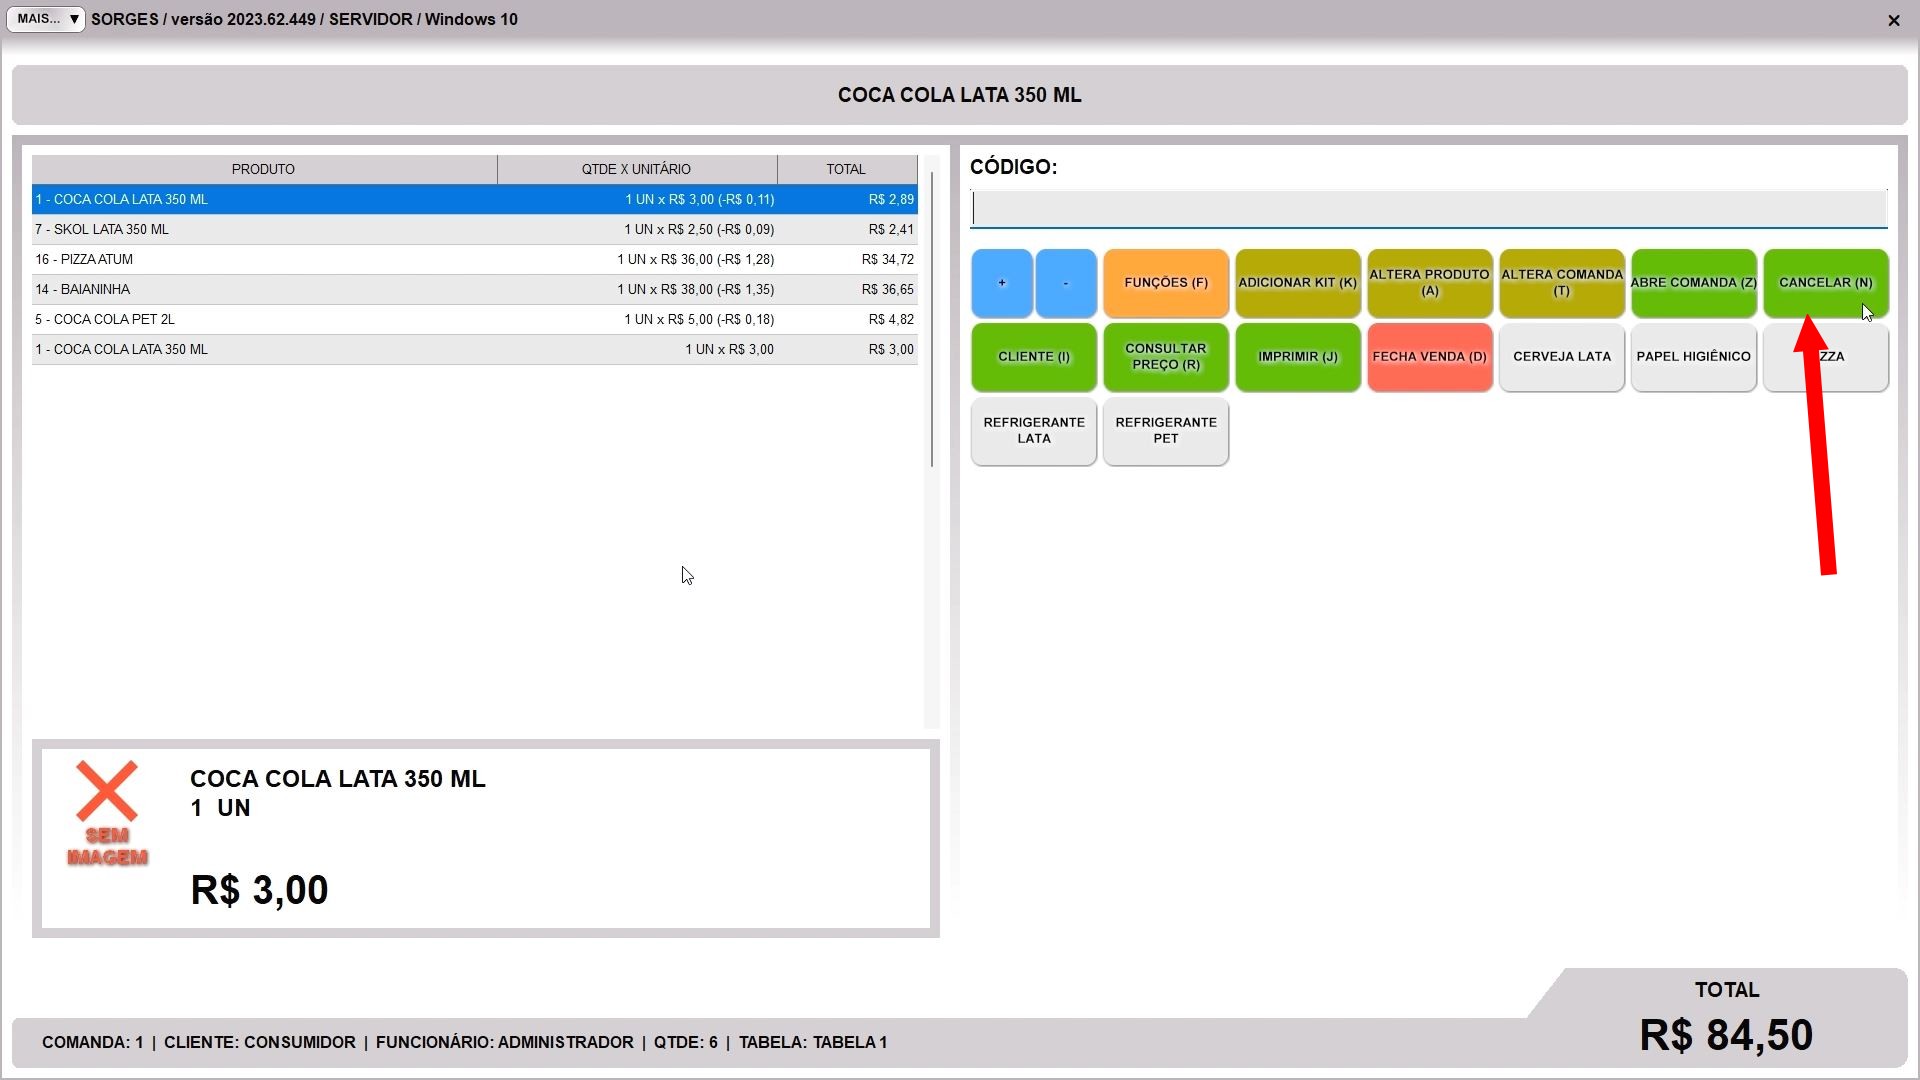Click the CONSULTAR PREÇO (R) button
This screenshot has height=1080, width=1920.
coord(1165,357)
